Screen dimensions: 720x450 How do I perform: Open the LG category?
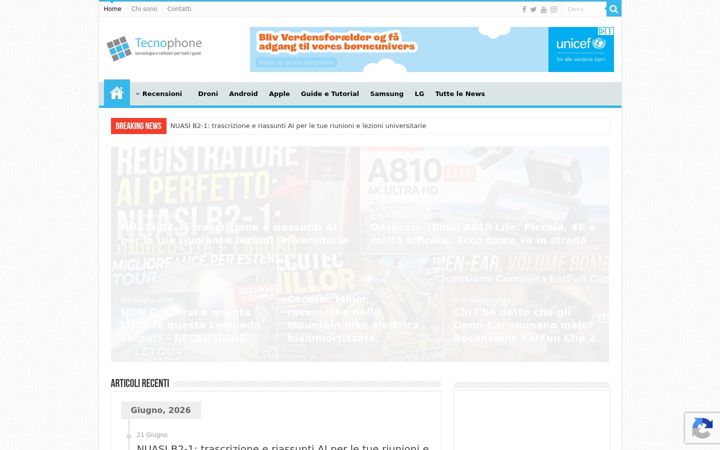pos(419,94)
